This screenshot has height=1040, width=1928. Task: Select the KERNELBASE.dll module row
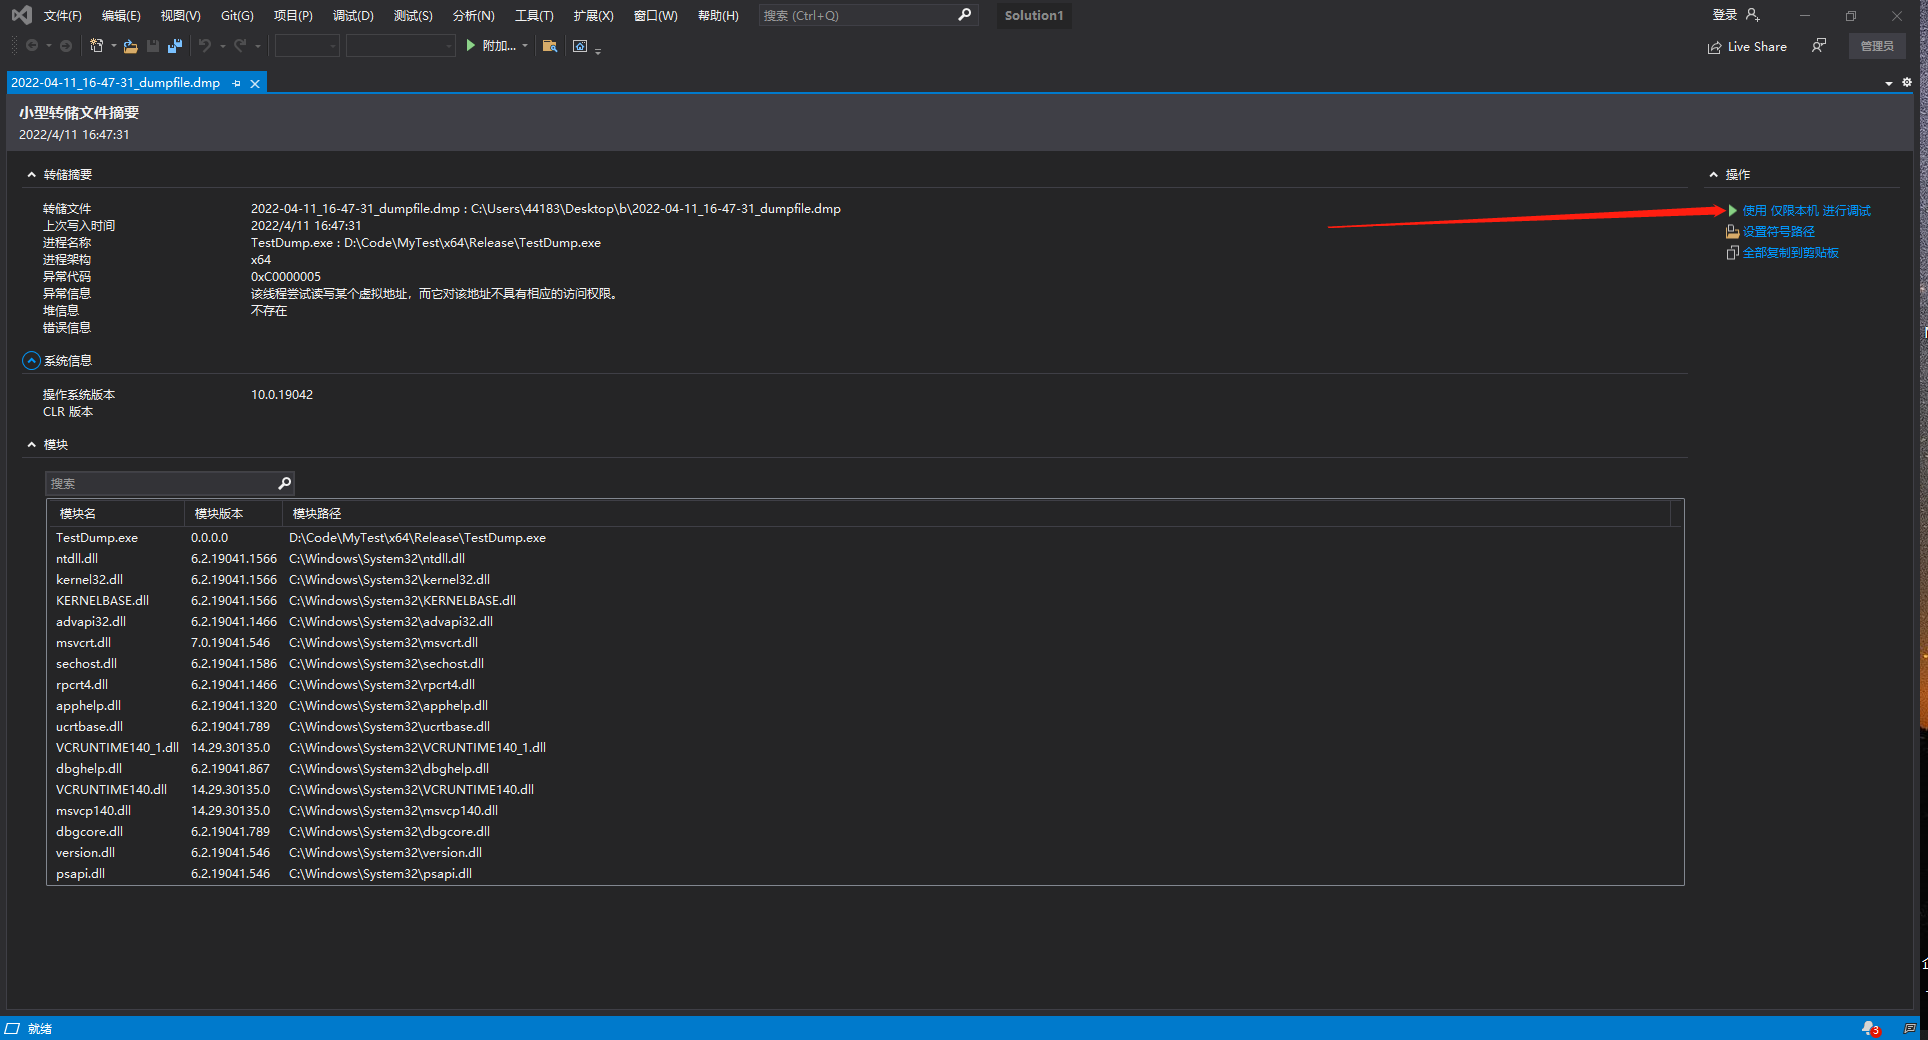coord(865,601)
